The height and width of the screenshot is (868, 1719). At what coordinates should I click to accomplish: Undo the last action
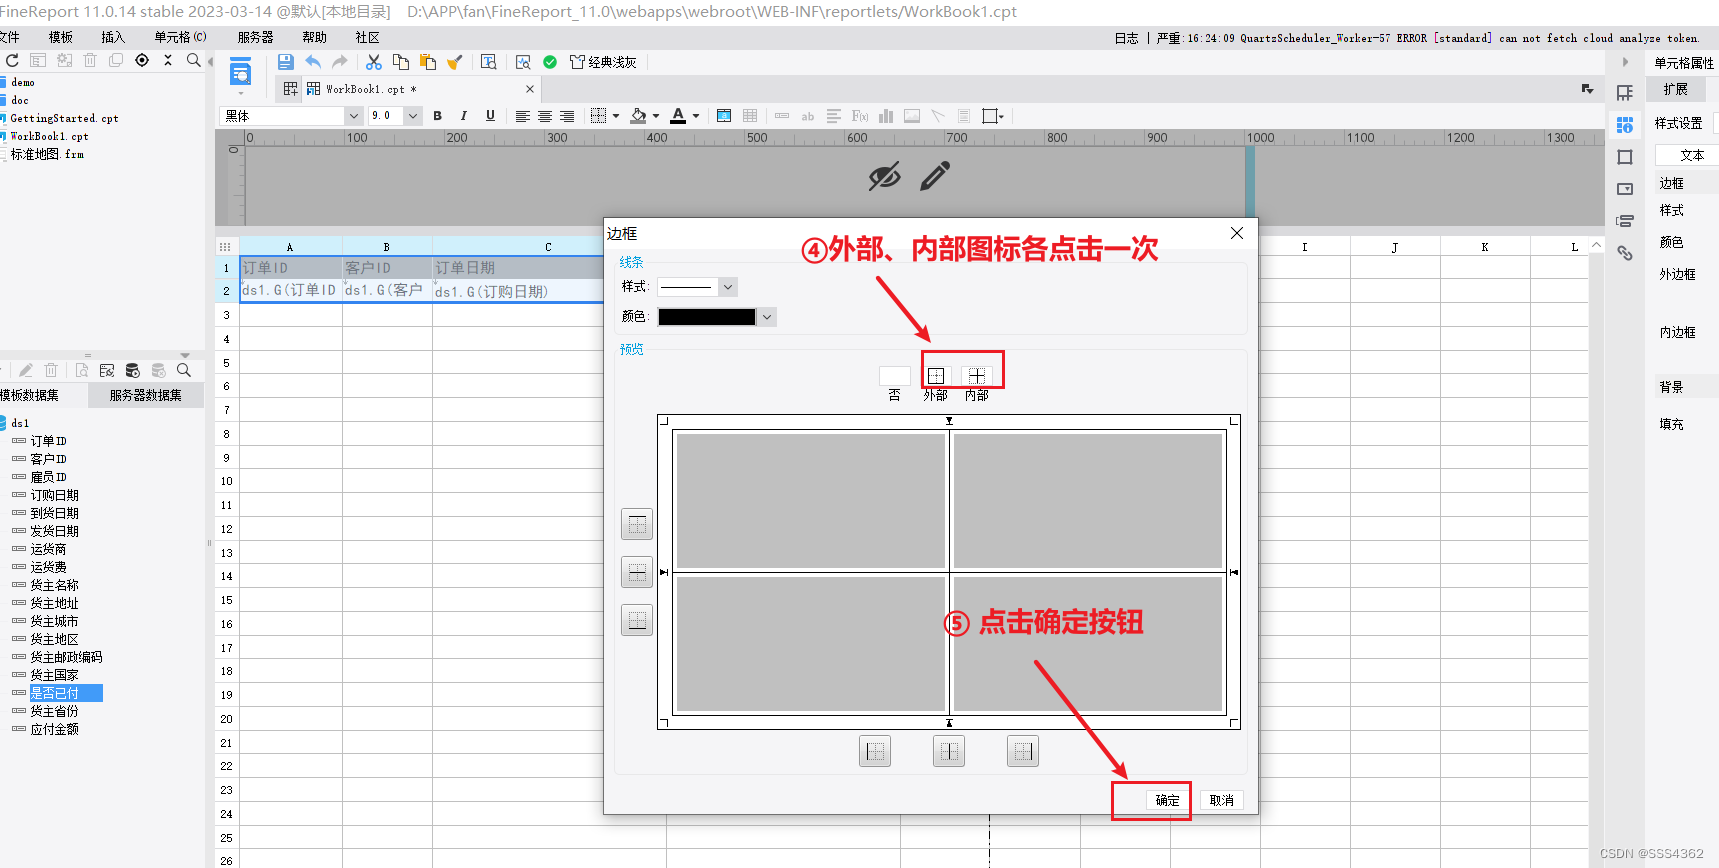click(x=313, y=62)
